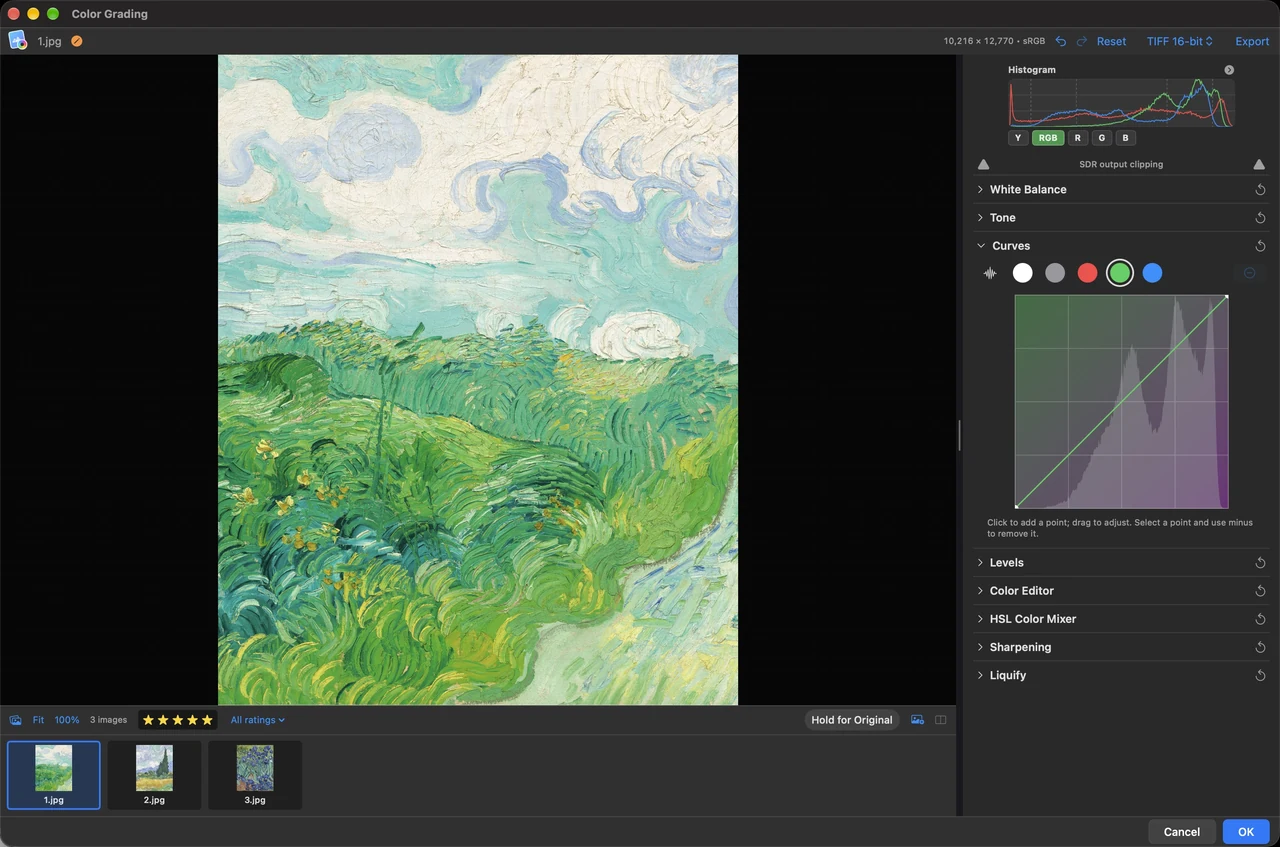Open the 3.jpg thumbnail
The image size is (1280, 847).
[255, 775]
